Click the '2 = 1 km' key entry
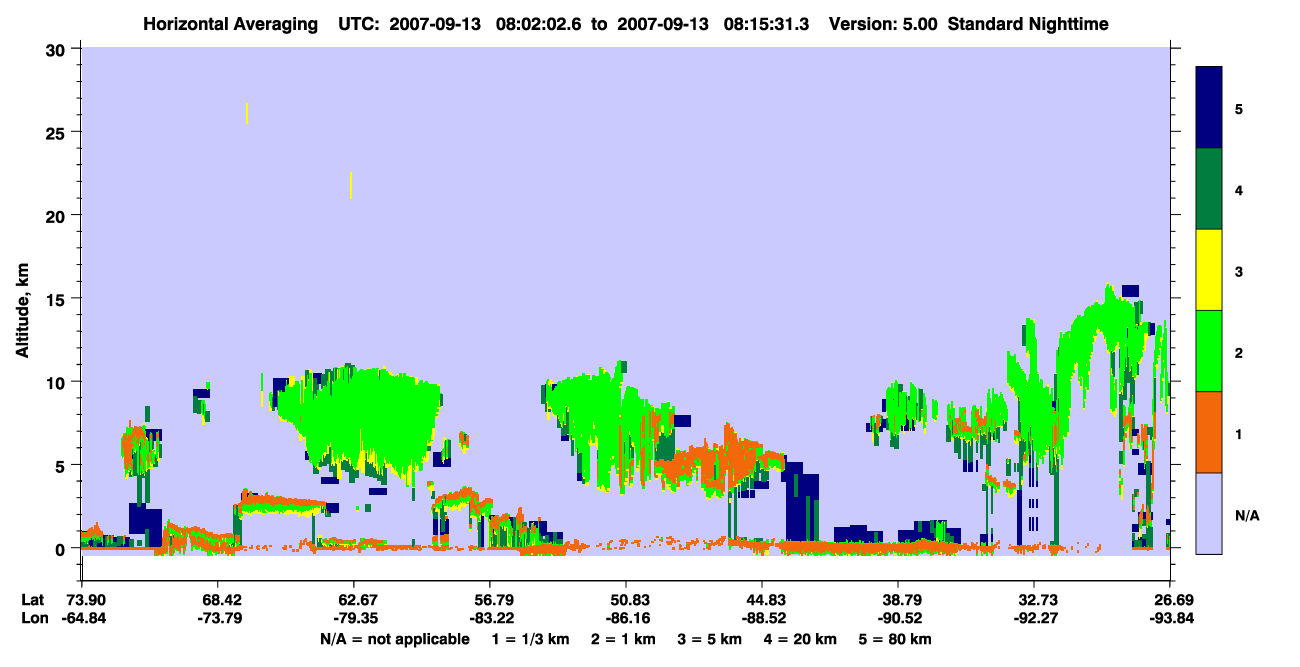The image size is (1300, 667). point(622,639)
